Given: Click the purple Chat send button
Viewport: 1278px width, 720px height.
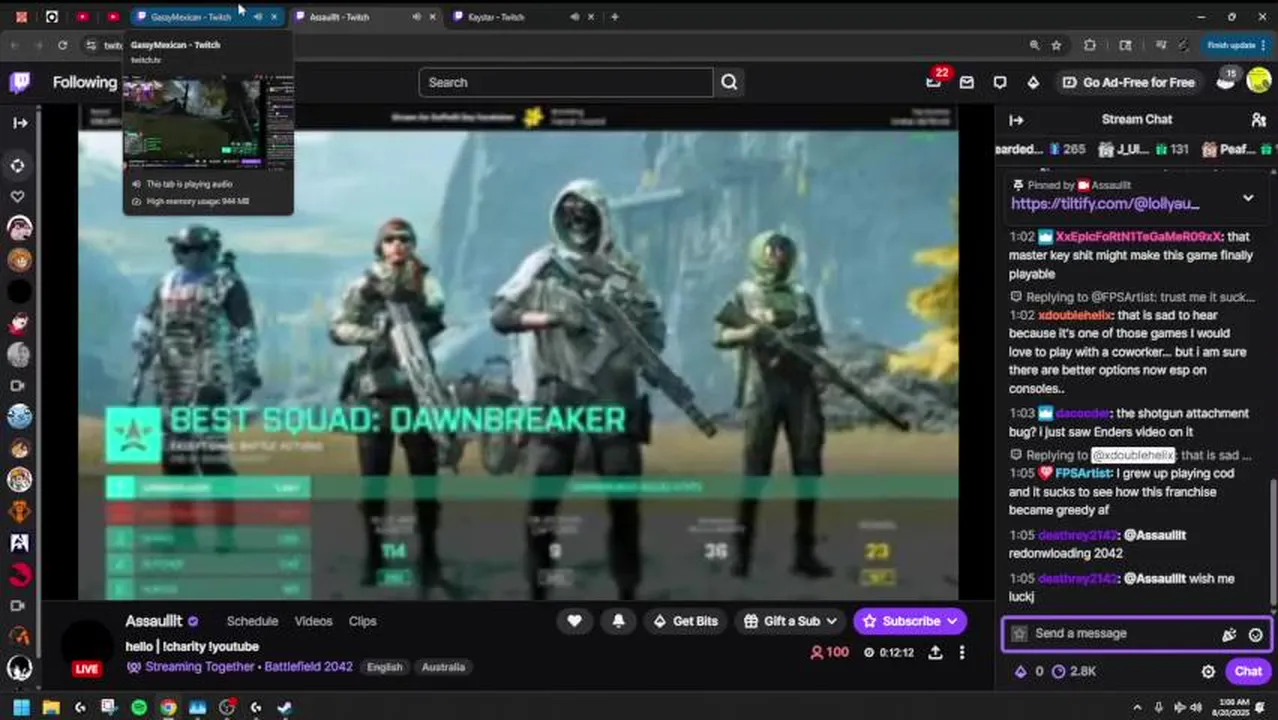Looking at the screenshot, I should click(1248, 672).
